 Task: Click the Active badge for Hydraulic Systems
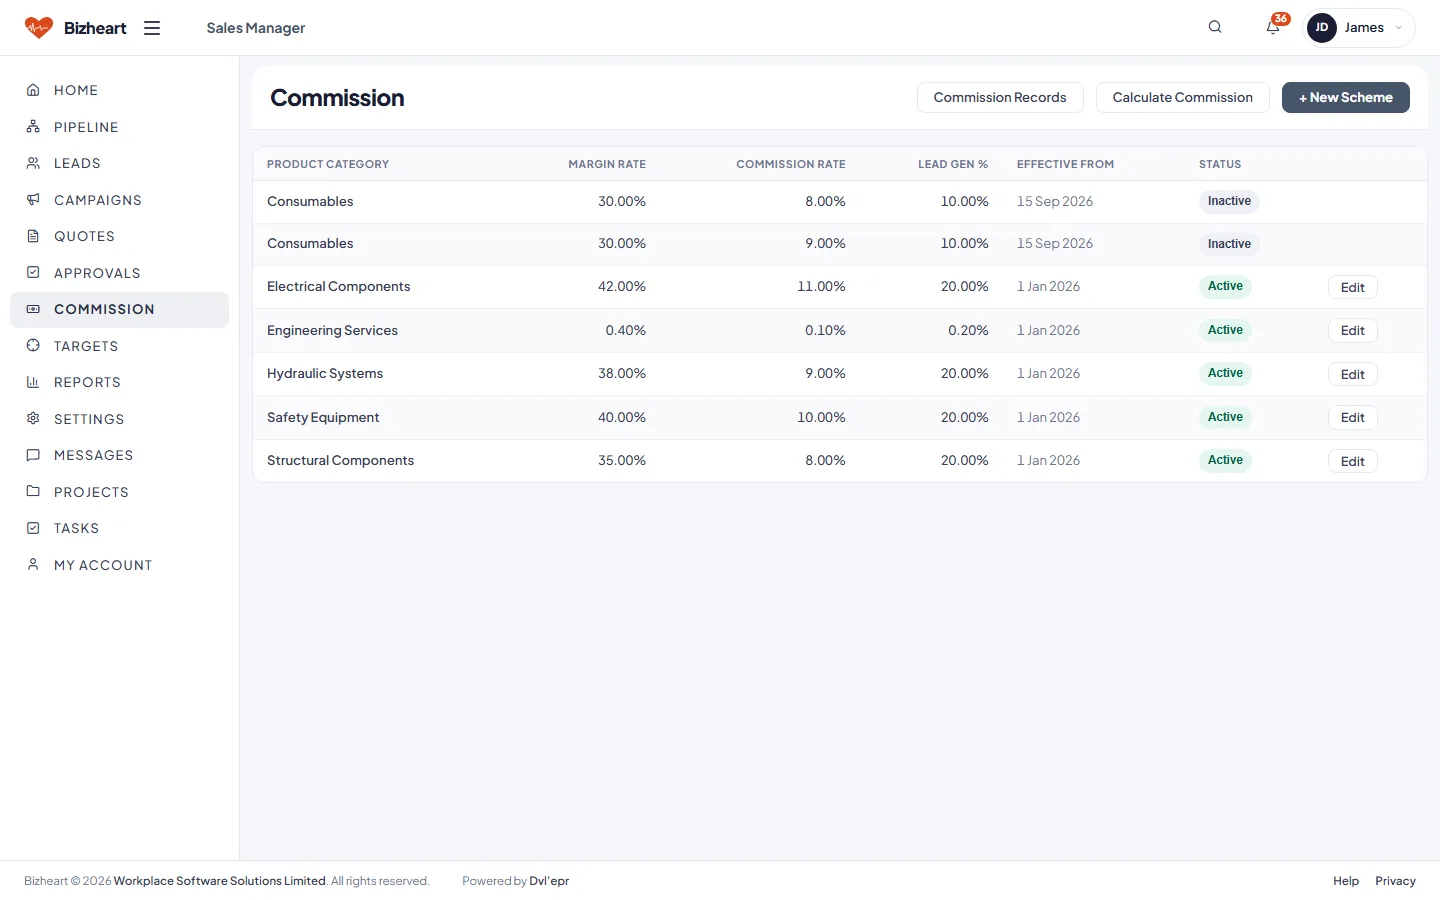point(1225,373)
